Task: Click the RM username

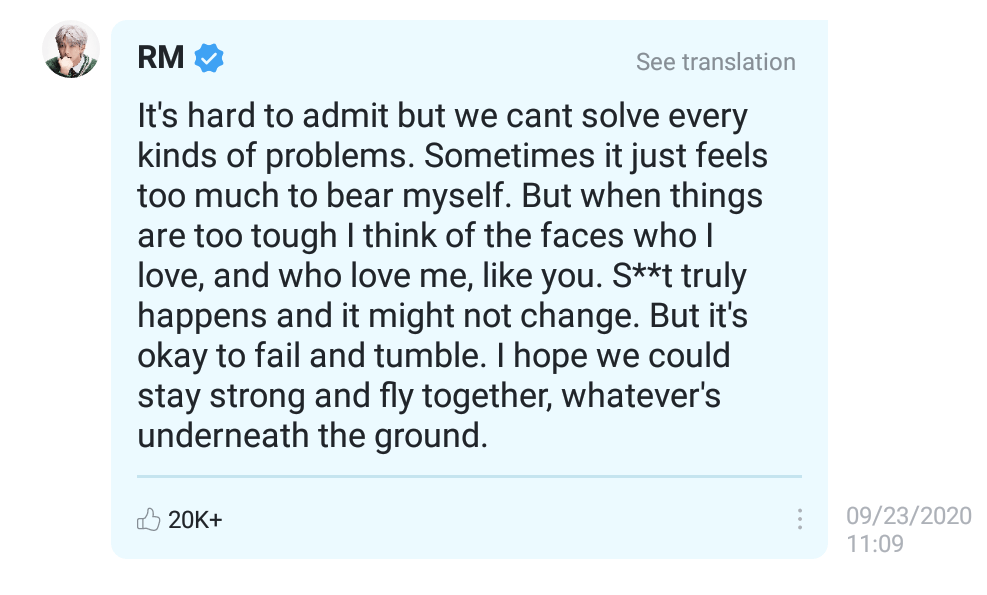Action: tap(160, 58)
